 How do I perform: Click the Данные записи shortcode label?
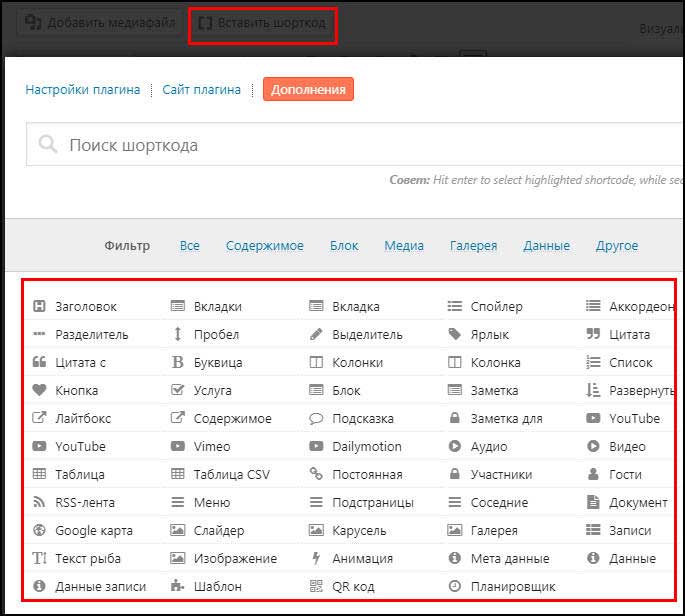point(100,586)
